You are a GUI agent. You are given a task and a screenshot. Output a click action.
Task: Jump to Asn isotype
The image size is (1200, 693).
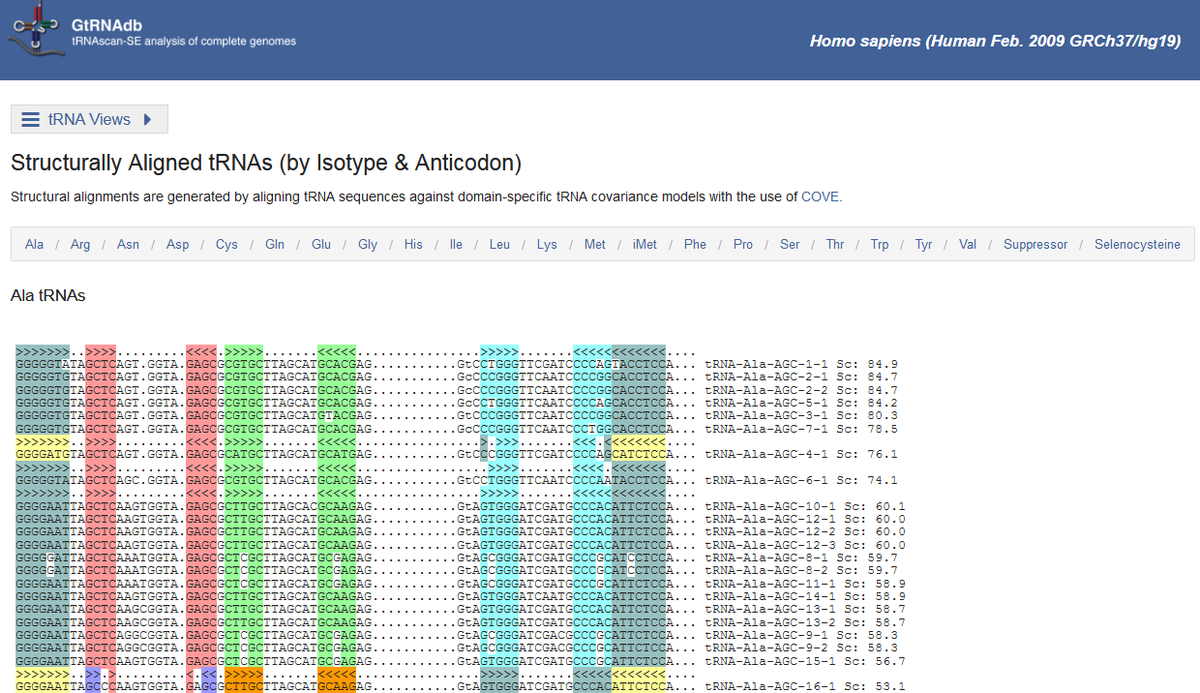(128, 244)
